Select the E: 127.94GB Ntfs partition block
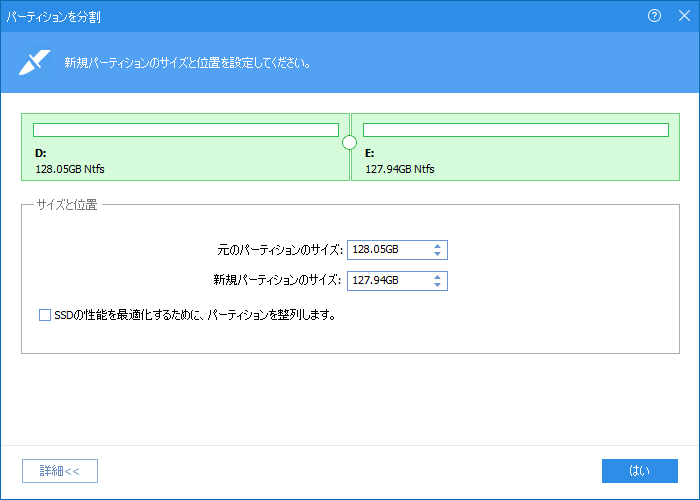The width and height of the screenshot is (700, 500). pos(516,147)
